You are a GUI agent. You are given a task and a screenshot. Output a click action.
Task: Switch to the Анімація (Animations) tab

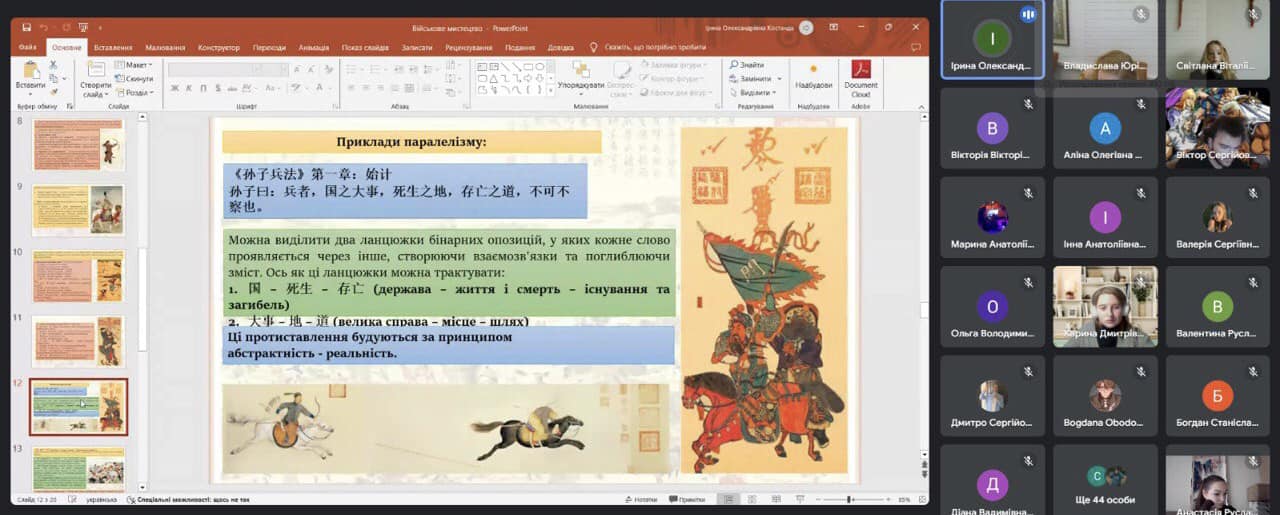click(313, 47)
